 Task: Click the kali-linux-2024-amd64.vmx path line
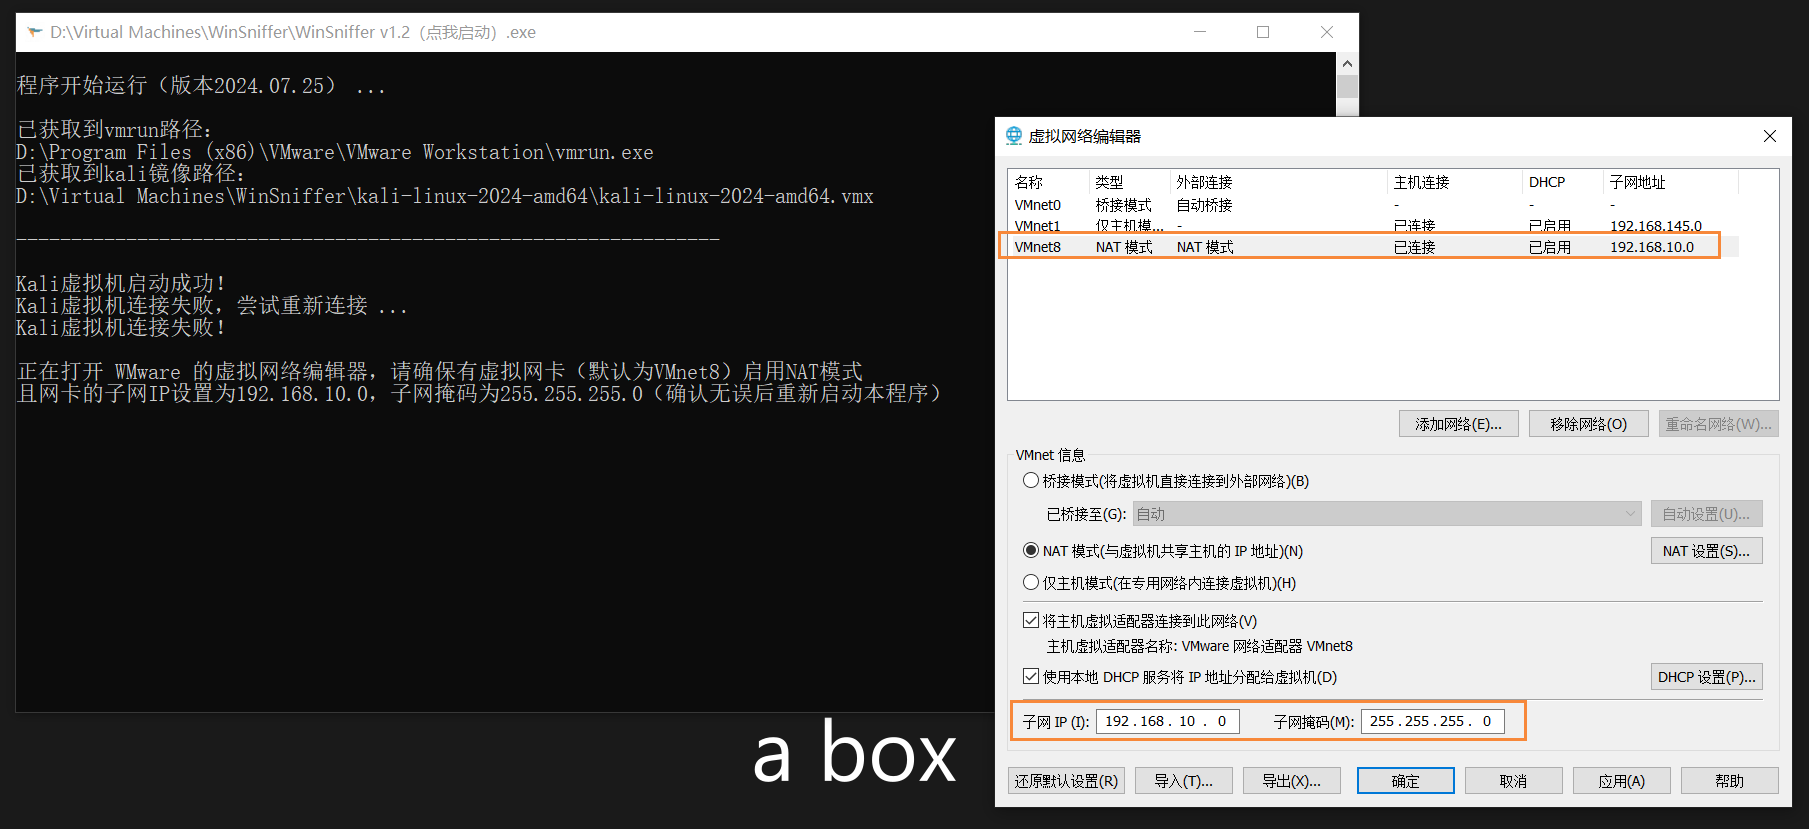tap(445, 196)
